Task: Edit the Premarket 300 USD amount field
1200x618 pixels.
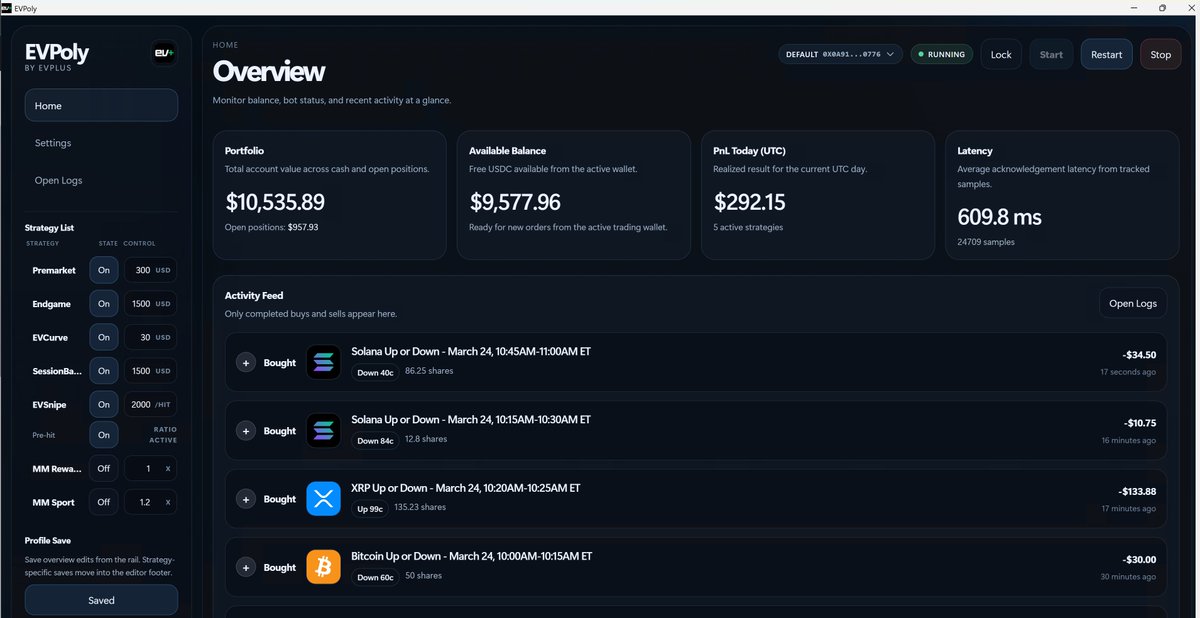Action: pyautogui.click(x=150, y=270)
